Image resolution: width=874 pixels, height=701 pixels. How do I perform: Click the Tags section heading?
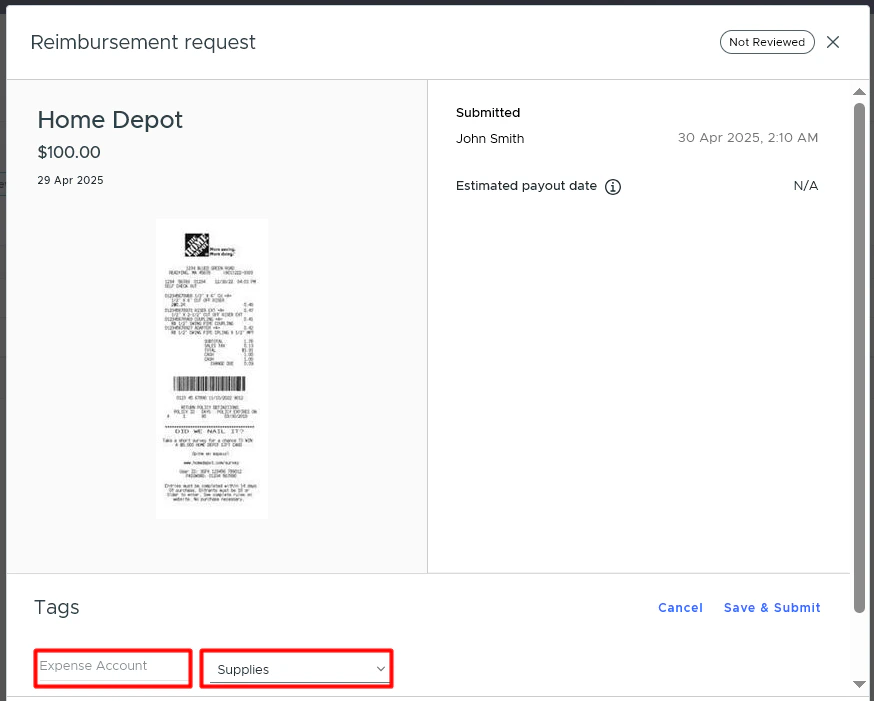(57, 607)
